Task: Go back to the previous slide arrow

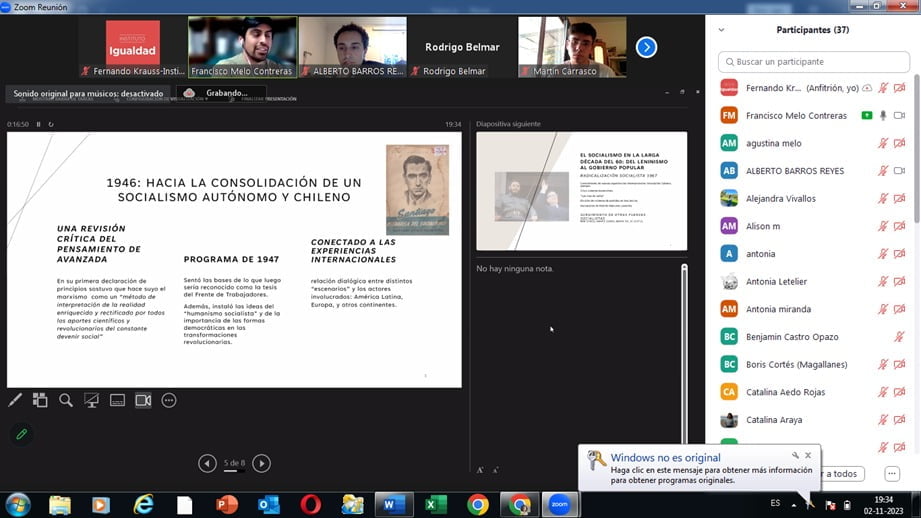Action: click(207, 463)
